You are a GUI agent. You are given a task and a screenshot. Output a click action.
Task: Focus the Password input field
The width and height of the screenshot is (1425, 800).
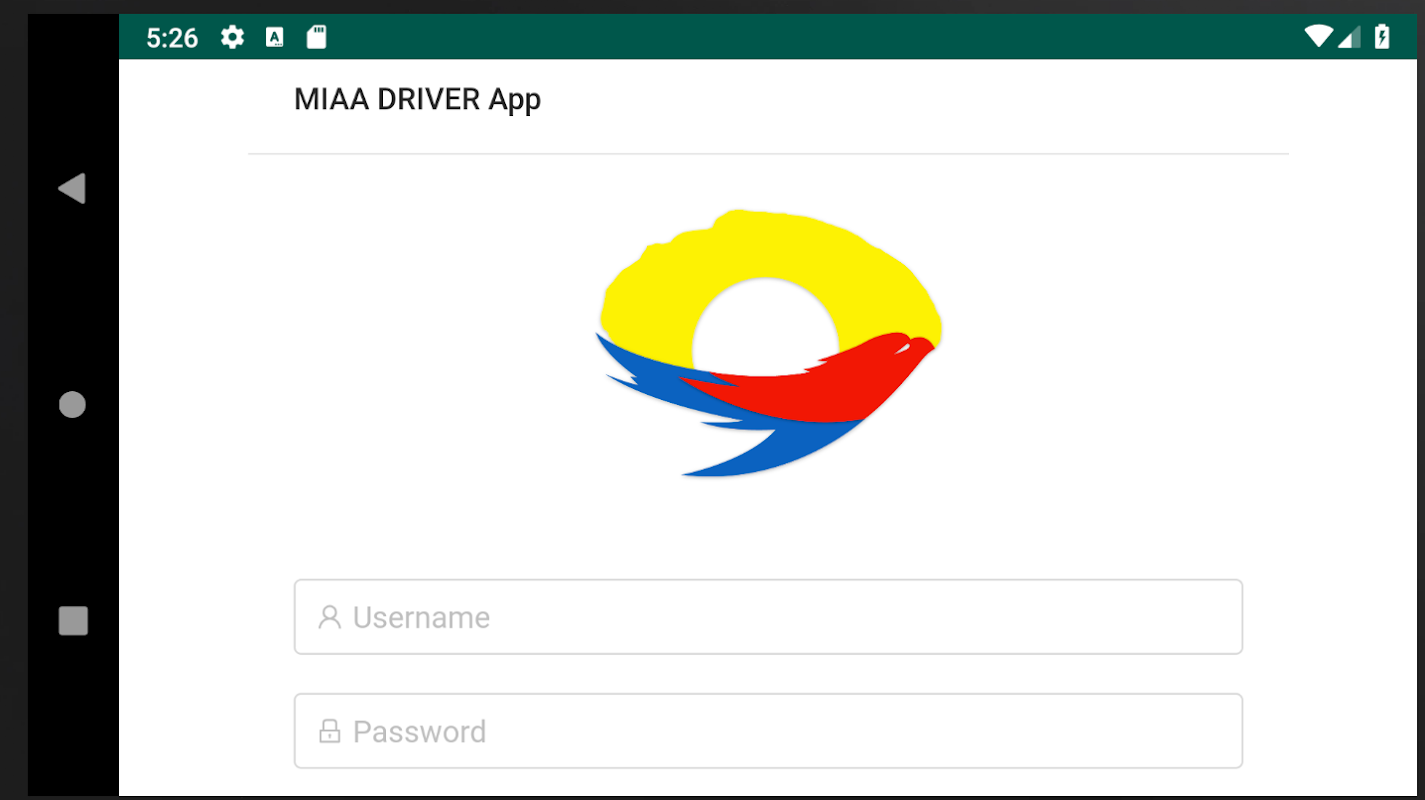[x=768, y=731]
